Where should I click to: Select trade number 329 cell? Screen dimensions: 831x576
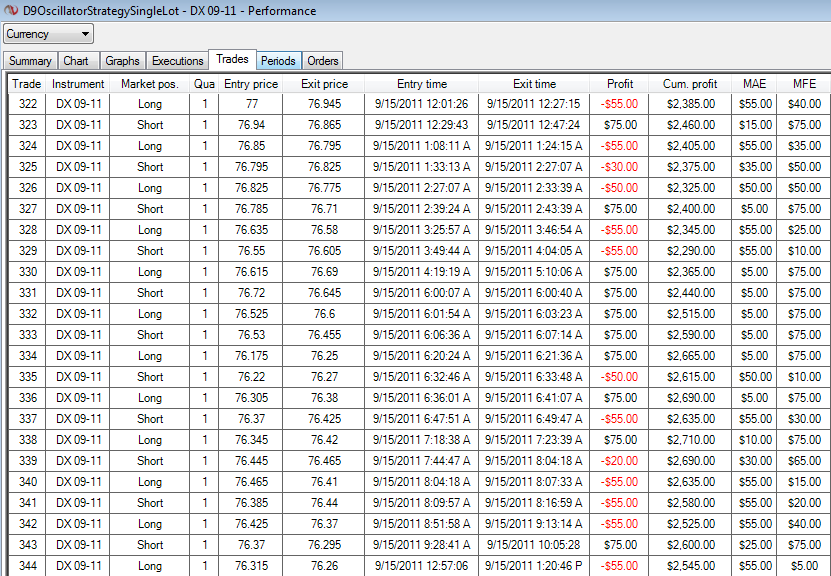[28, 251]
